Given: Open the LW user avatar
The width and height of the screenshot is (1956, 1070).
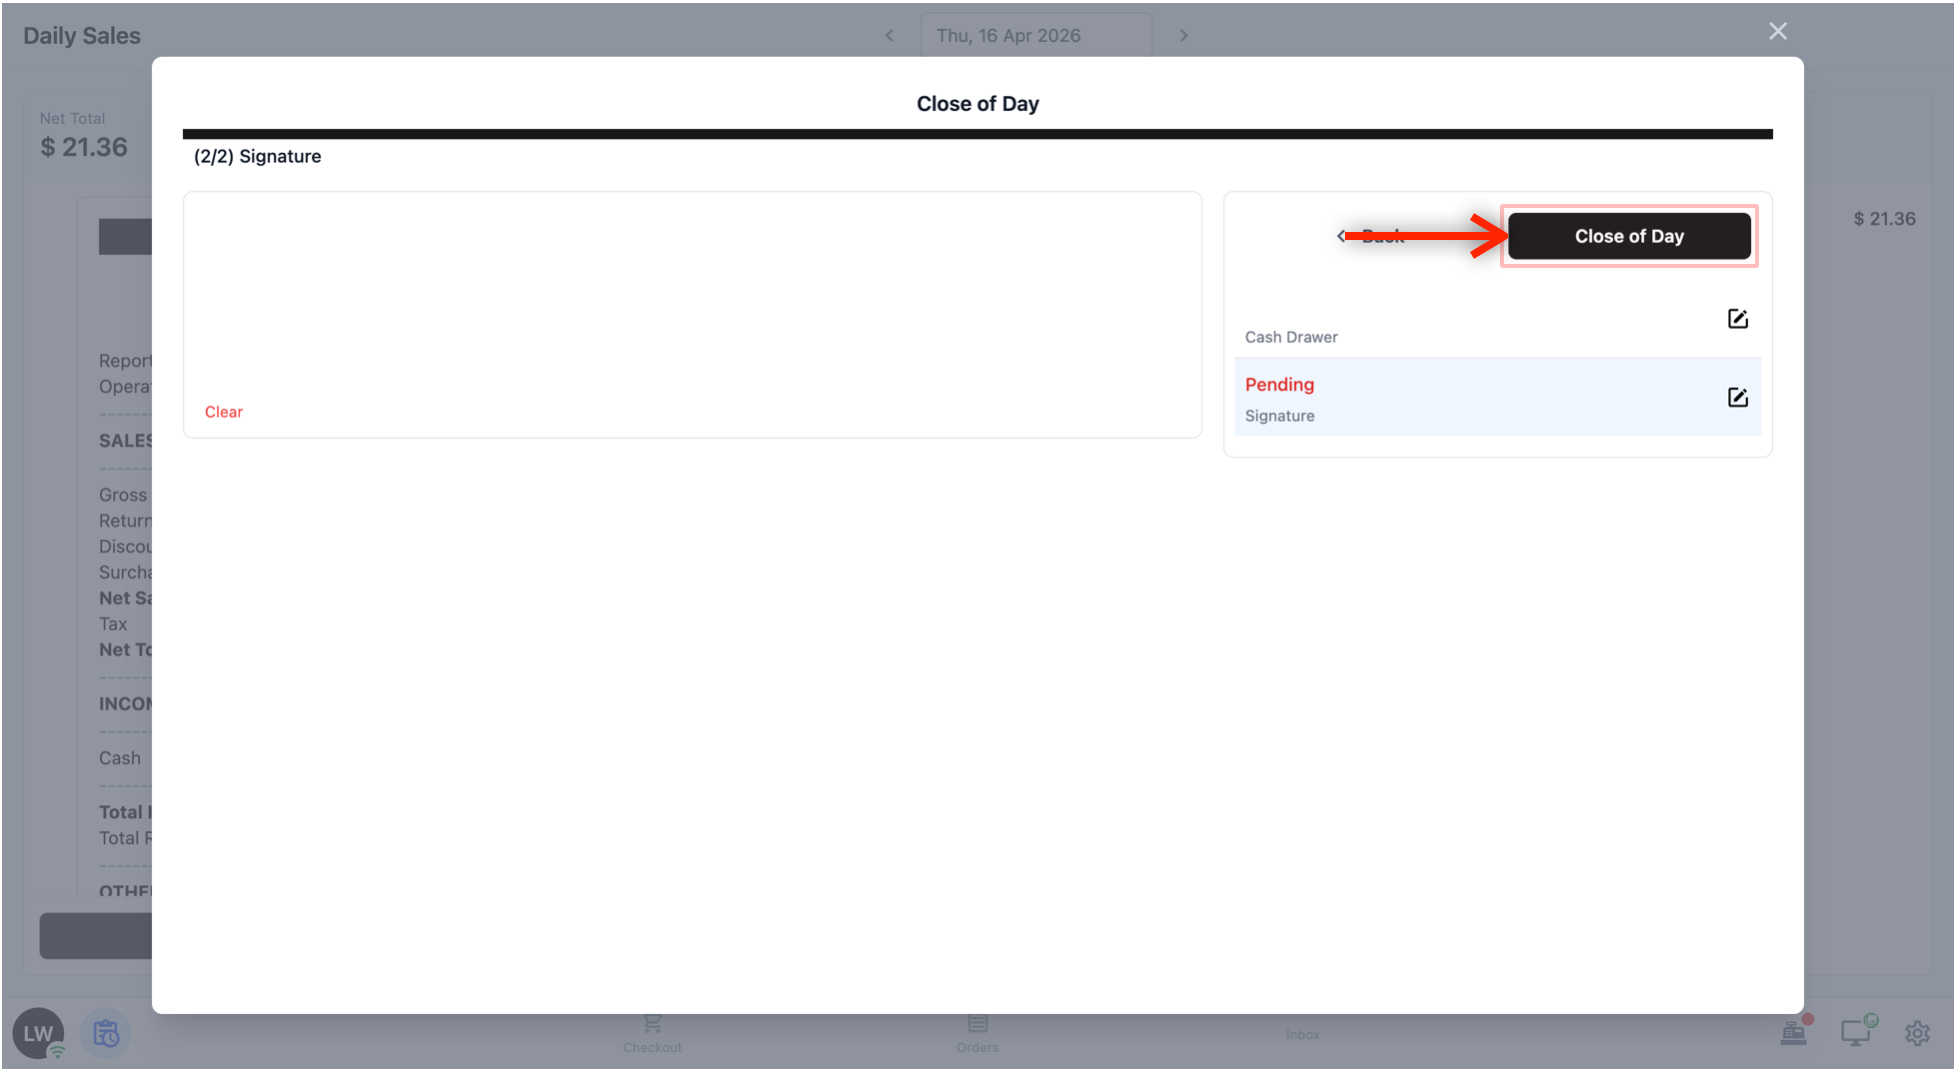Looking at the screenshot, I should tap(38, 1033).
